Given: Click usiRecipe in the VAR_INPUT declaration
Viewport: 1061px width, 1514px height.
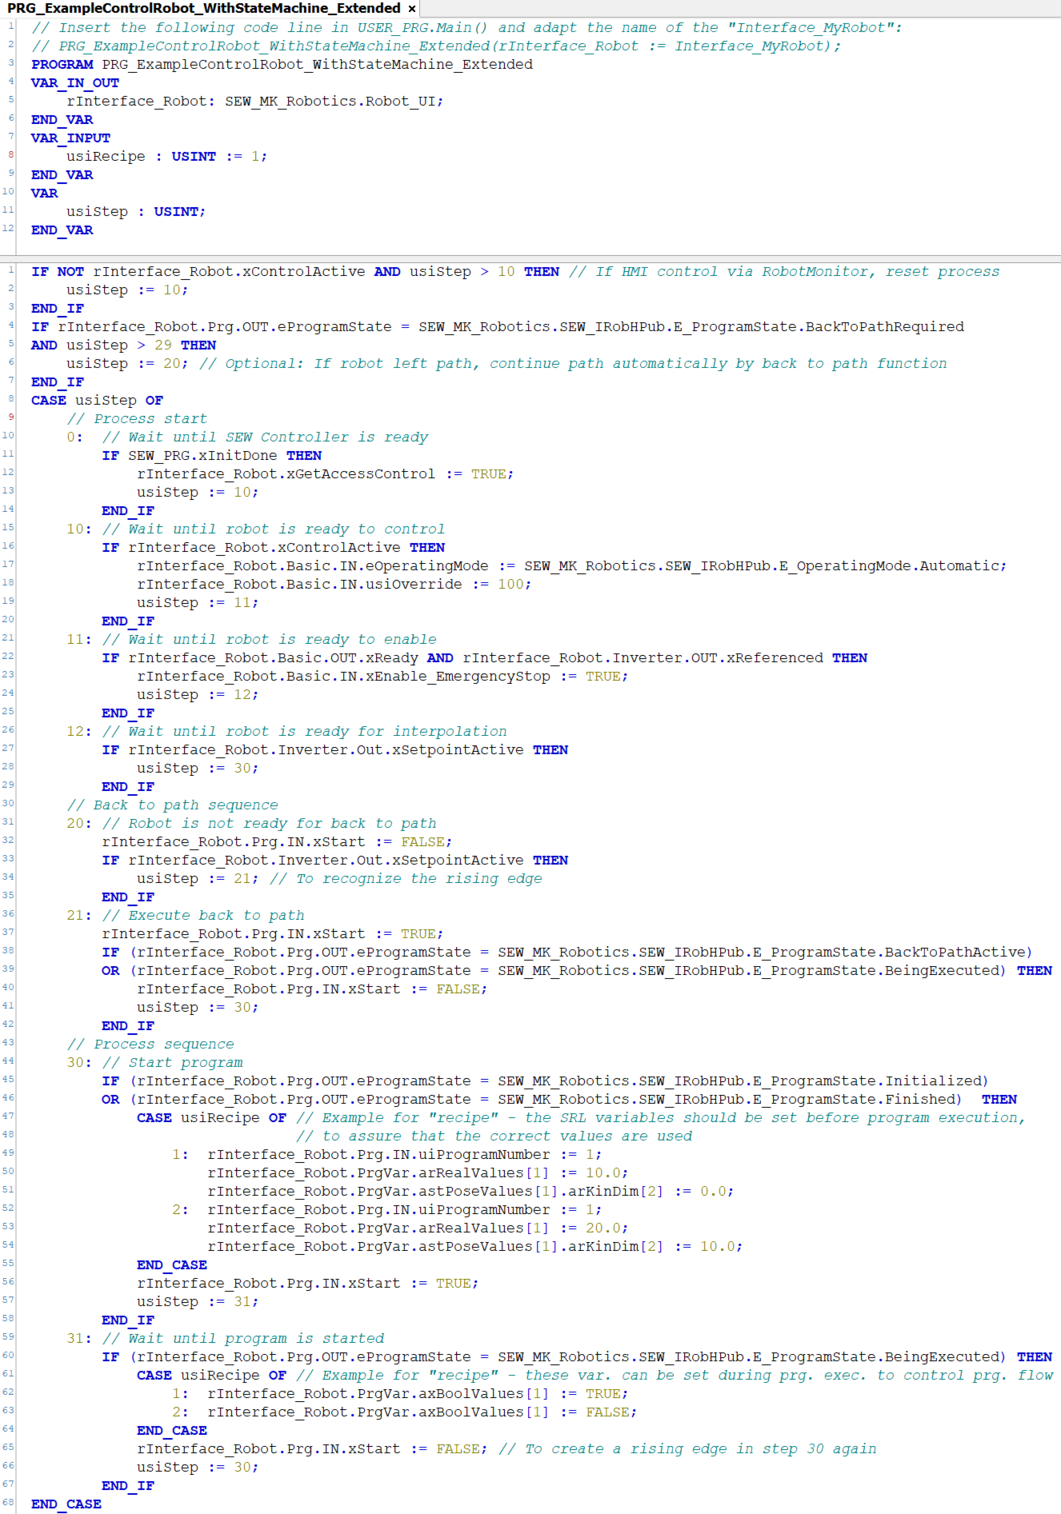Looking at the screenshot, I should [x=105, y=156].
